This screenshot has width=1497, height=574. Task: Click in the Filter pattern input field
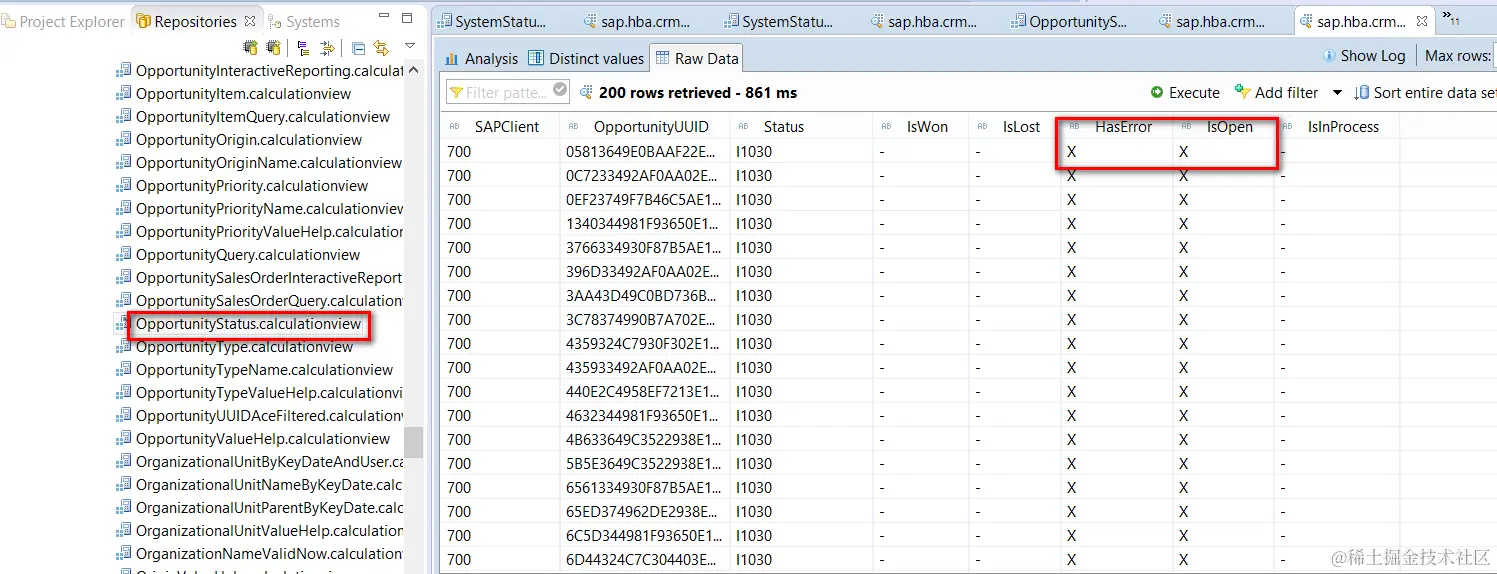507,92
